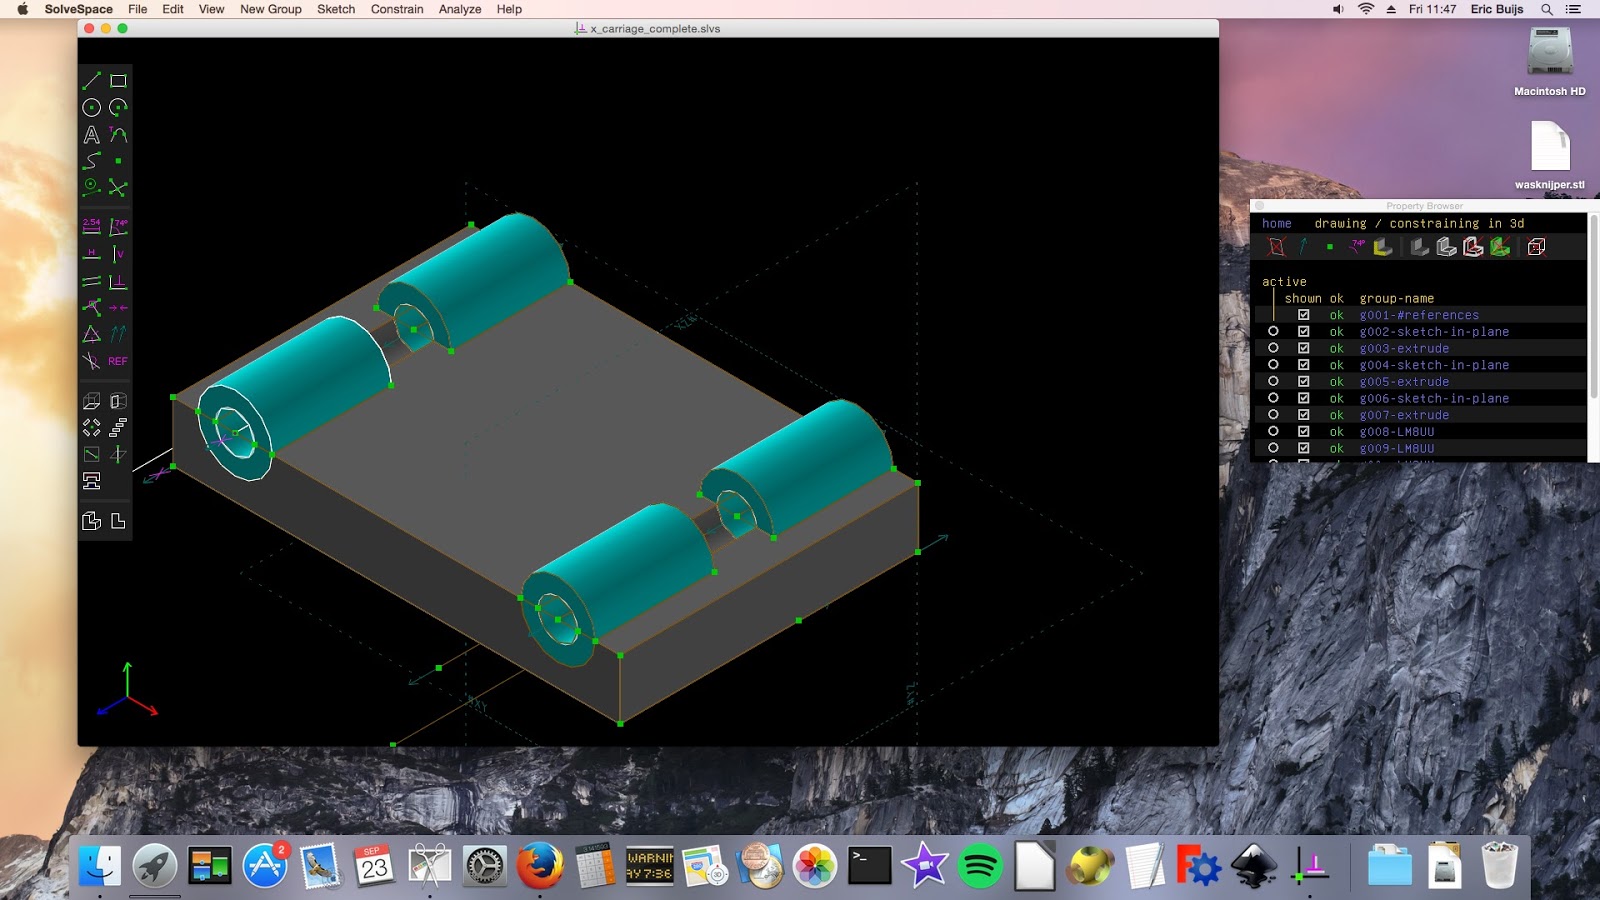Select the circle drawing tool

tap(90, 106)
